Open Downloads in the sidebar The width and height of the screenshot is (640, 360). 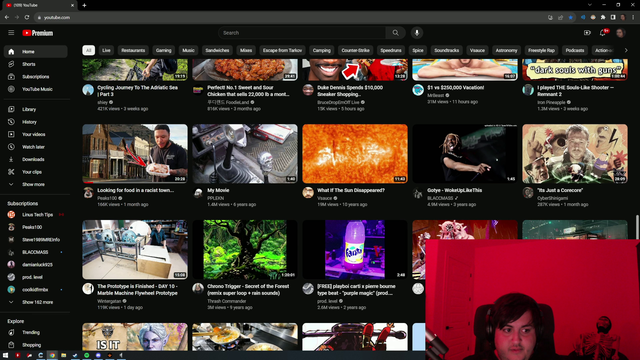pyautogui.click(x=36, y=159)
